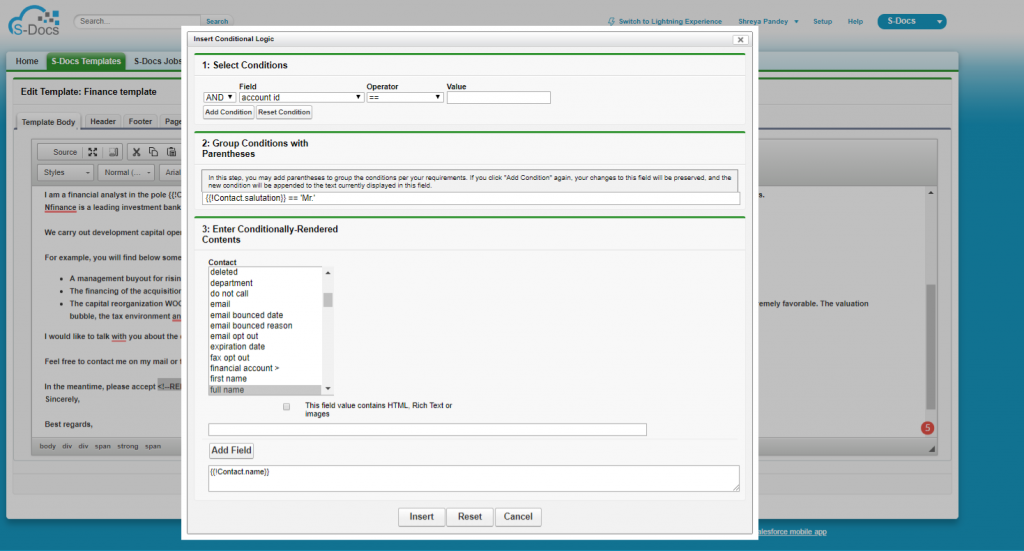Image resolution: width=1024 pixels, height=551 pixels.
Task: Click the Add Condition button
Action: 228,112
